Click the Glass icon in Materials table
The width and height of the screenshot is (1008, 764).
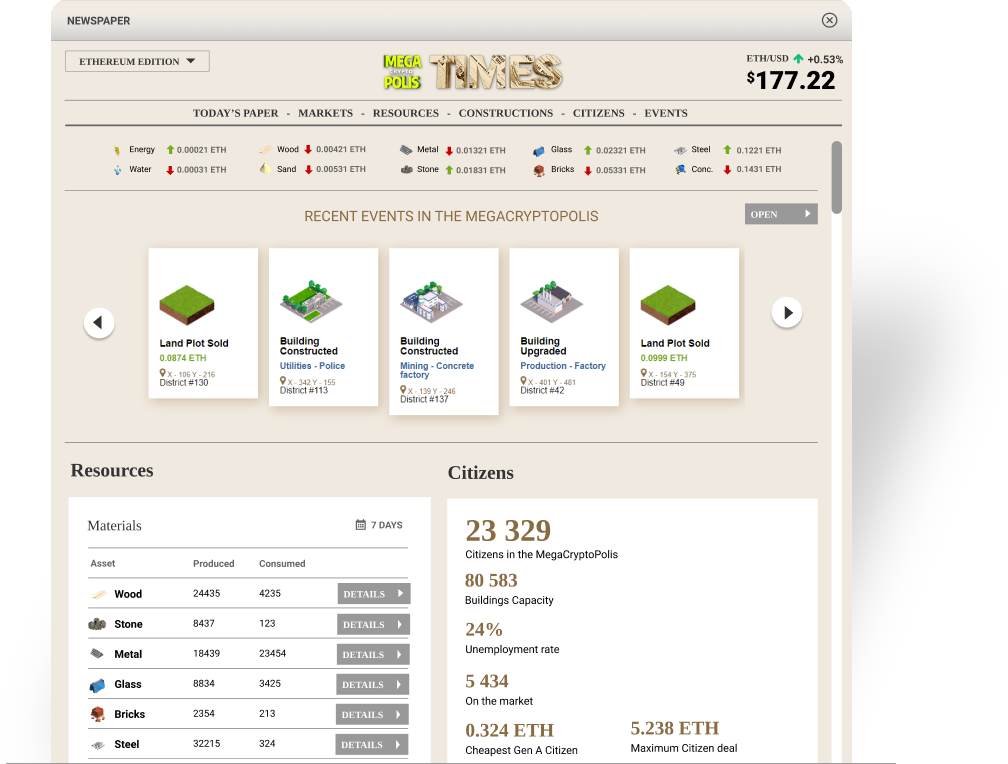coord(97,685)
